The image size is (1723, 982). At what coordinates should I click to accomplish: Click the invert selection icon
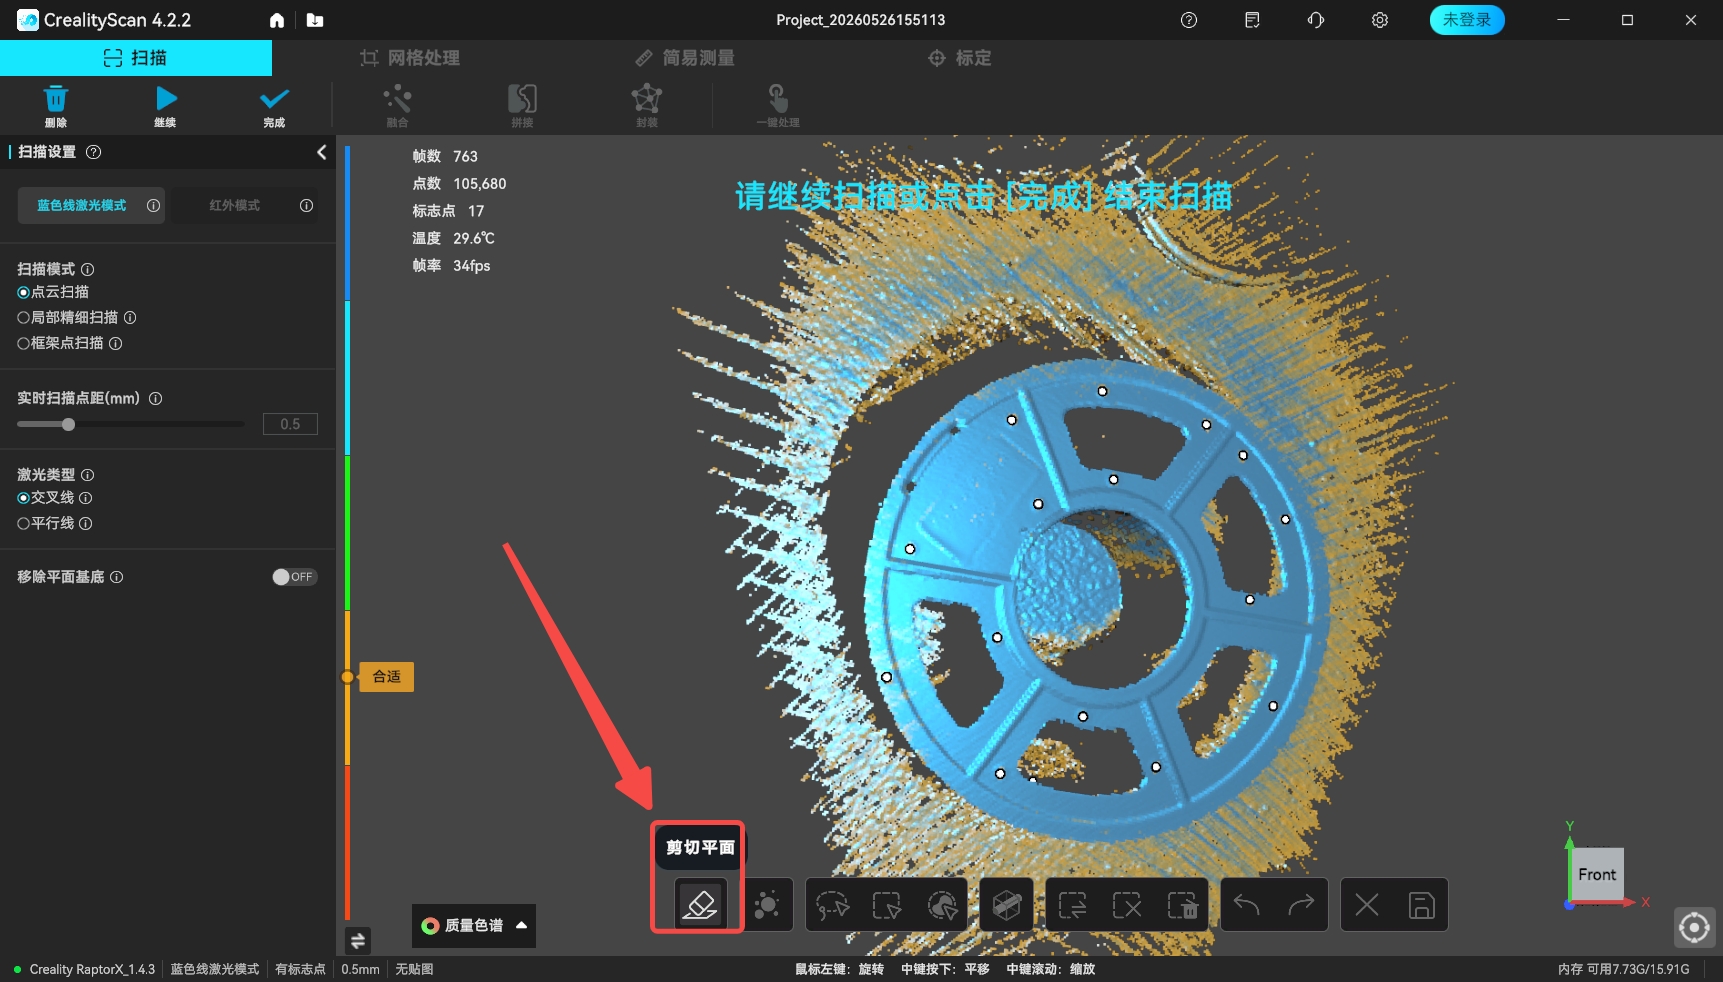pyautogui.click(x=1073, y=905)
